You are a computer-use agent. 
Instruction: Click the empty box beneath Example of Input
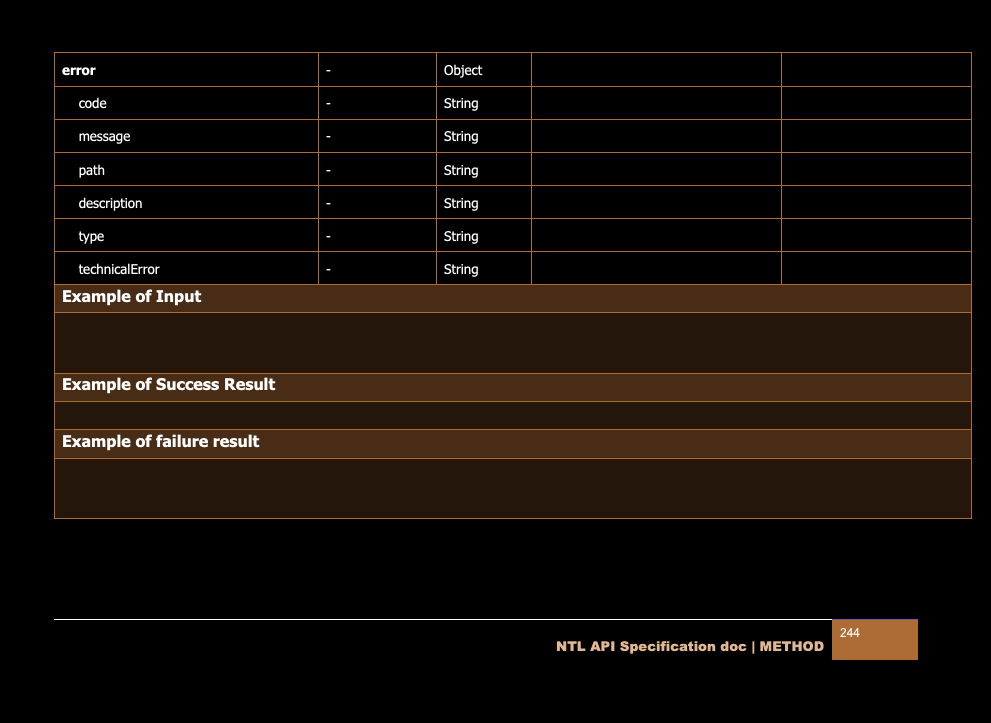512,343
